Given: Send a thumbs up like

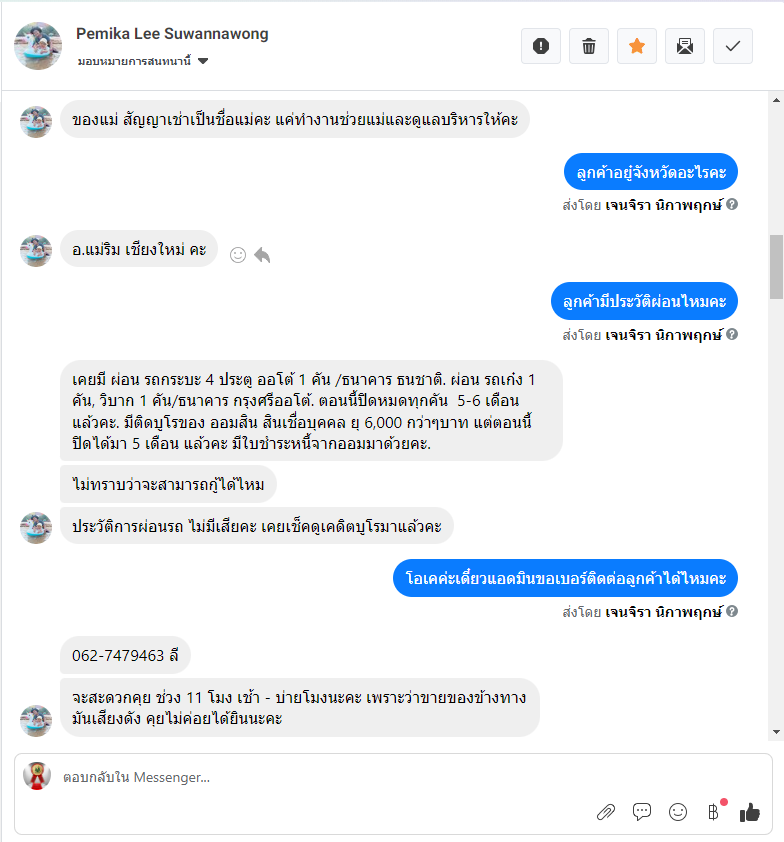Looking at the screenshot, I should point(750,812).
